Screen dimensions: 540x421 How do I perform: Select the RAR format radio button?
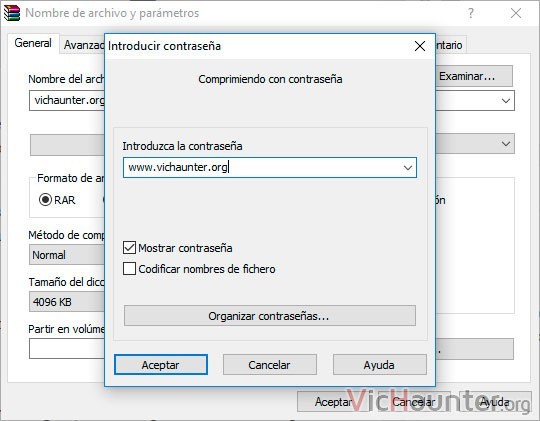[x=45, y=199]
